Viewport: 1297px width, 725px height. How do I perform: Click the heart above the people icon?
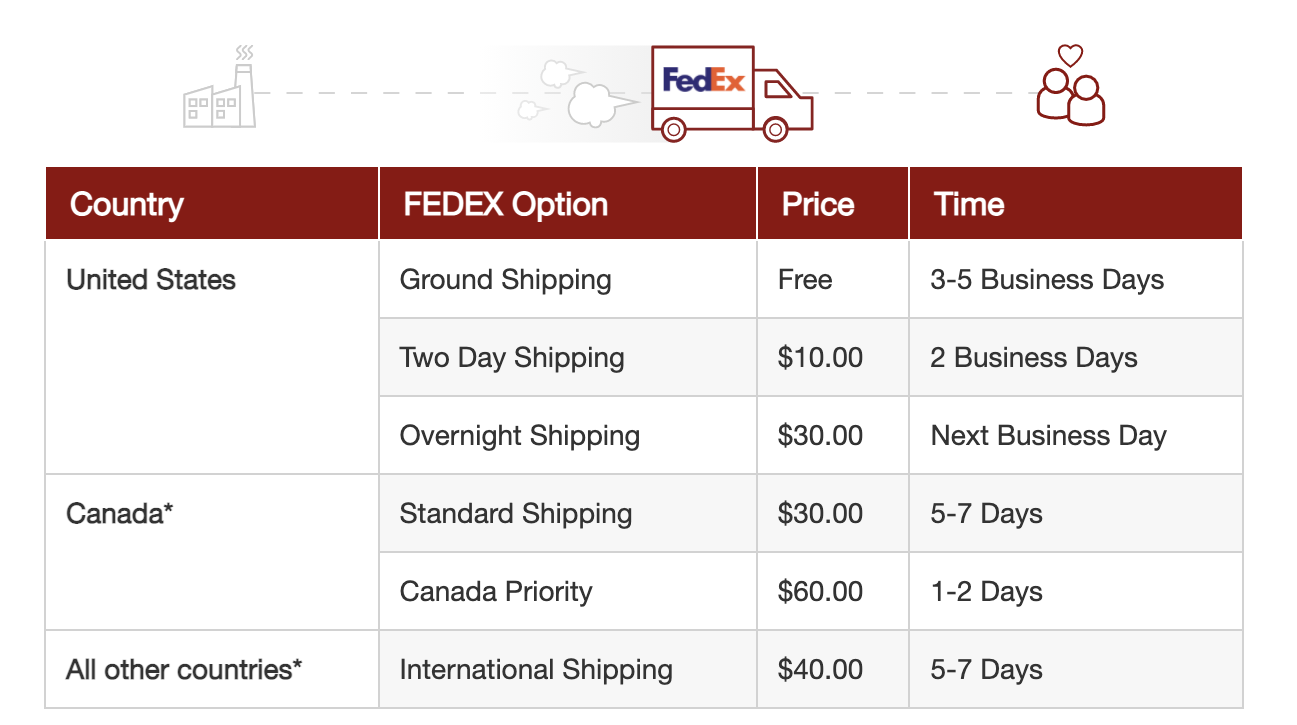tap(1070, 56)
